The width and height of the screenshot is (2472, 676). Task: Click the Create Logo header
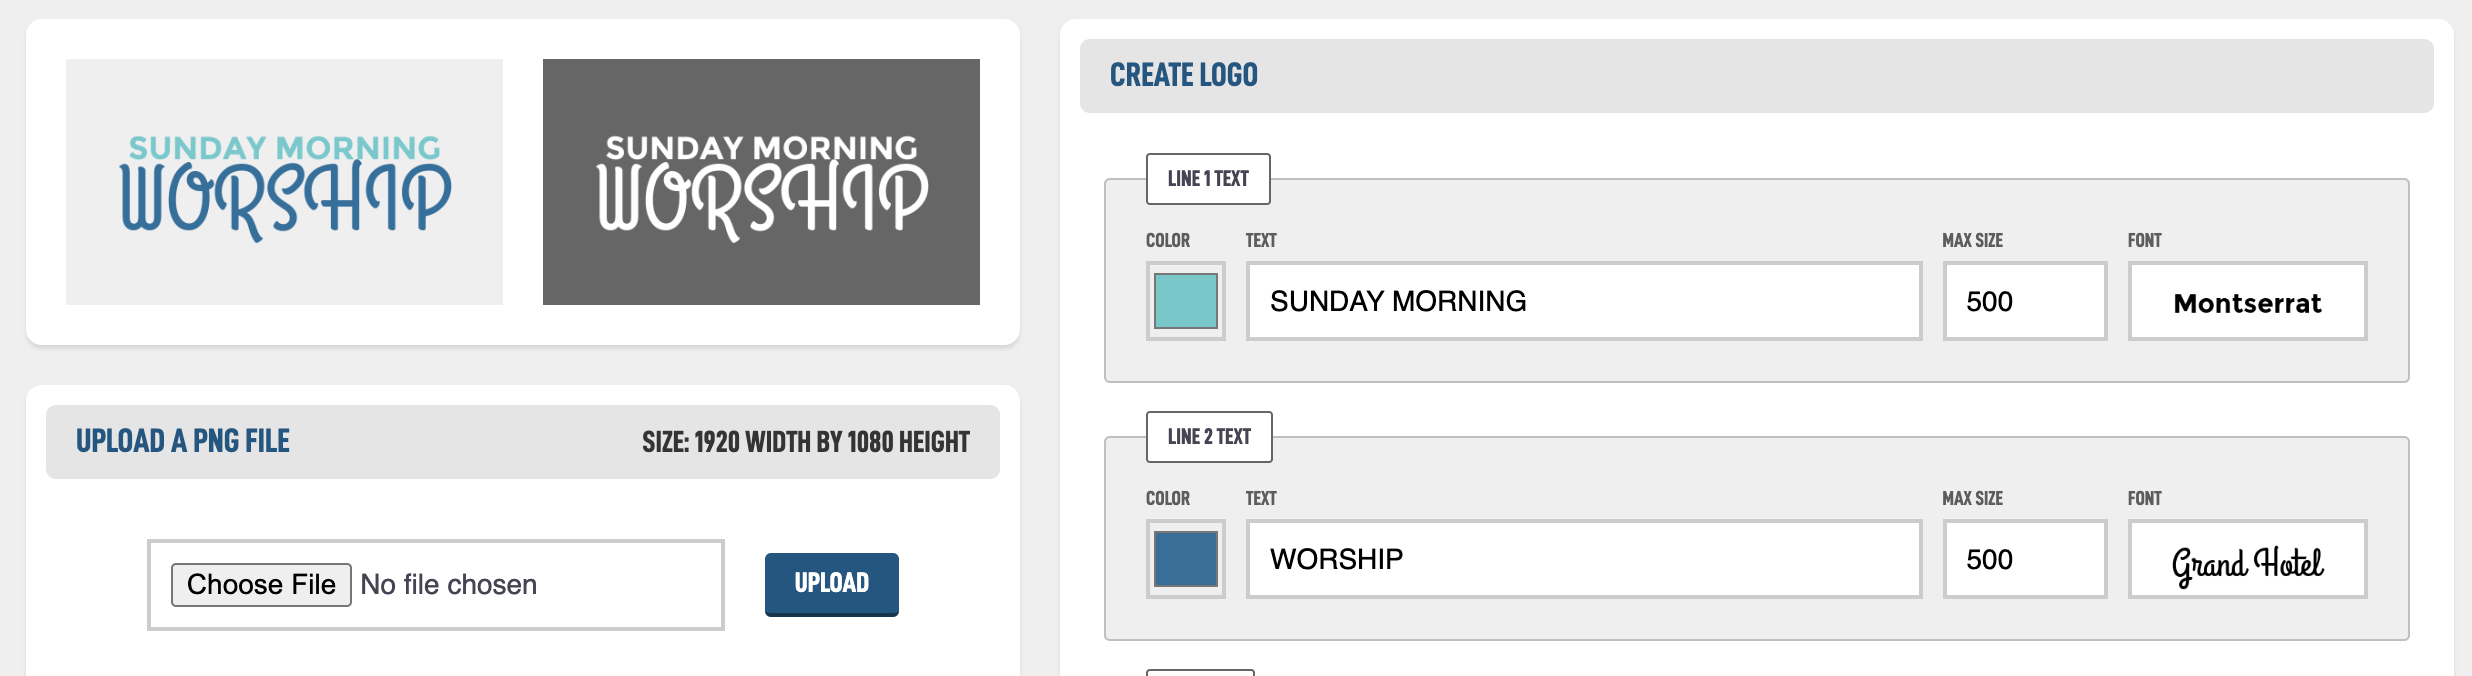1184,75
